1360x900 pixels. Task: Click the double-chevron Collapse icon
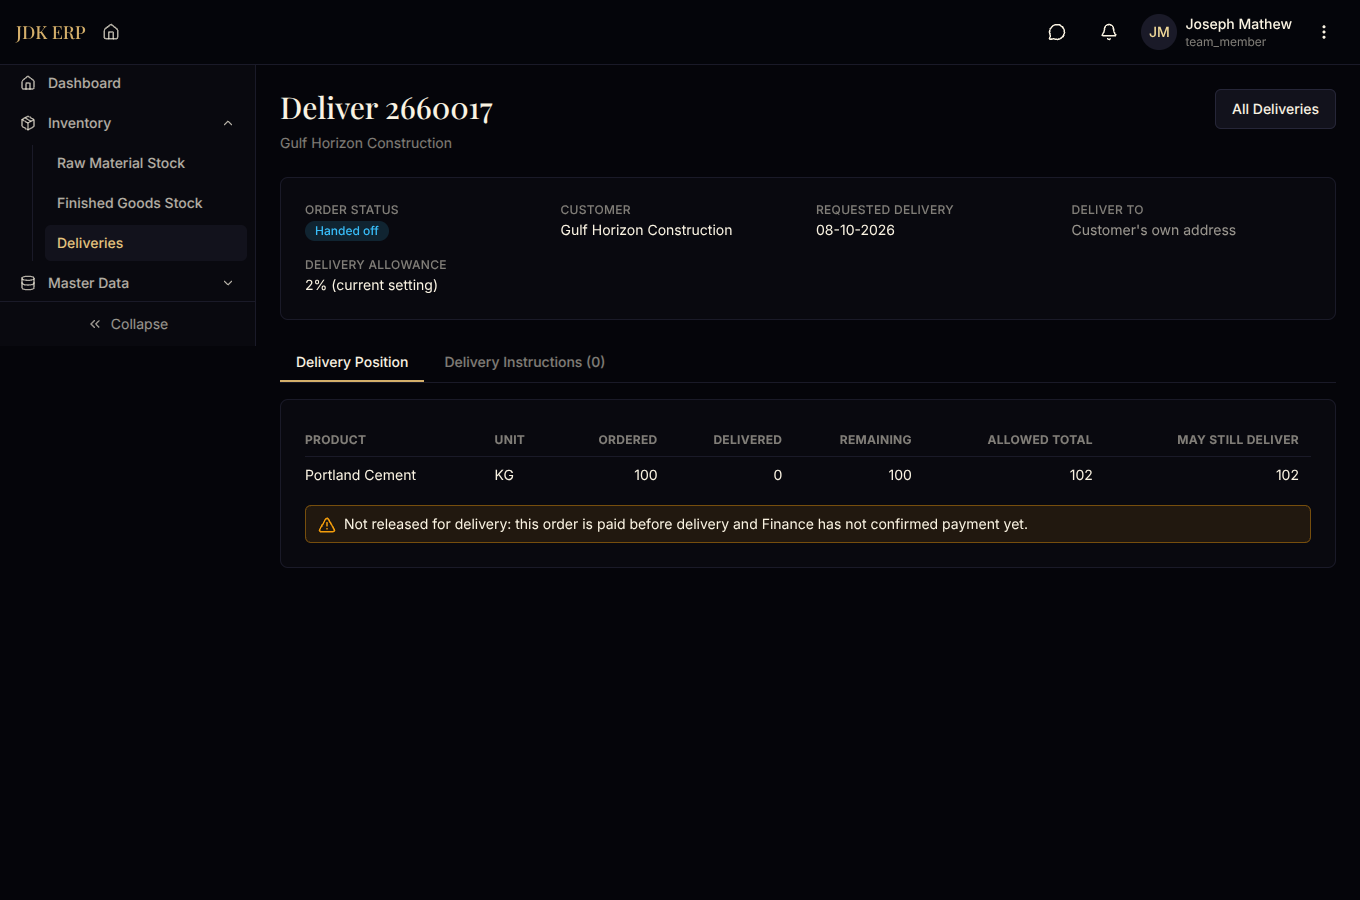pyautogui.click(x=95, y=324)
